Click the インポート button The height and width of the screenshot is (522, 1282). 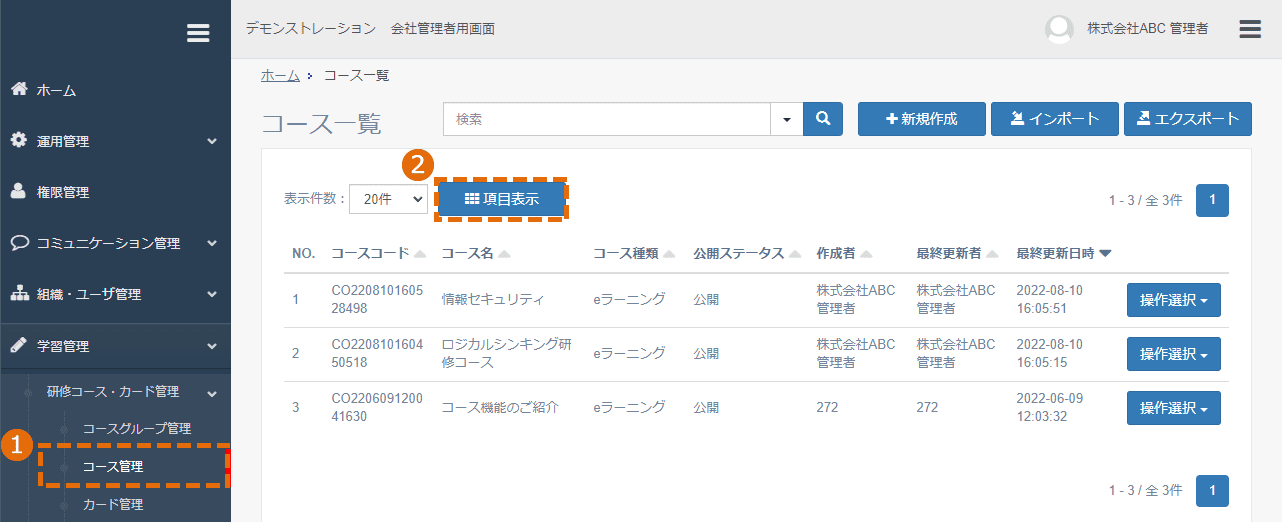tap(1055, 119)
